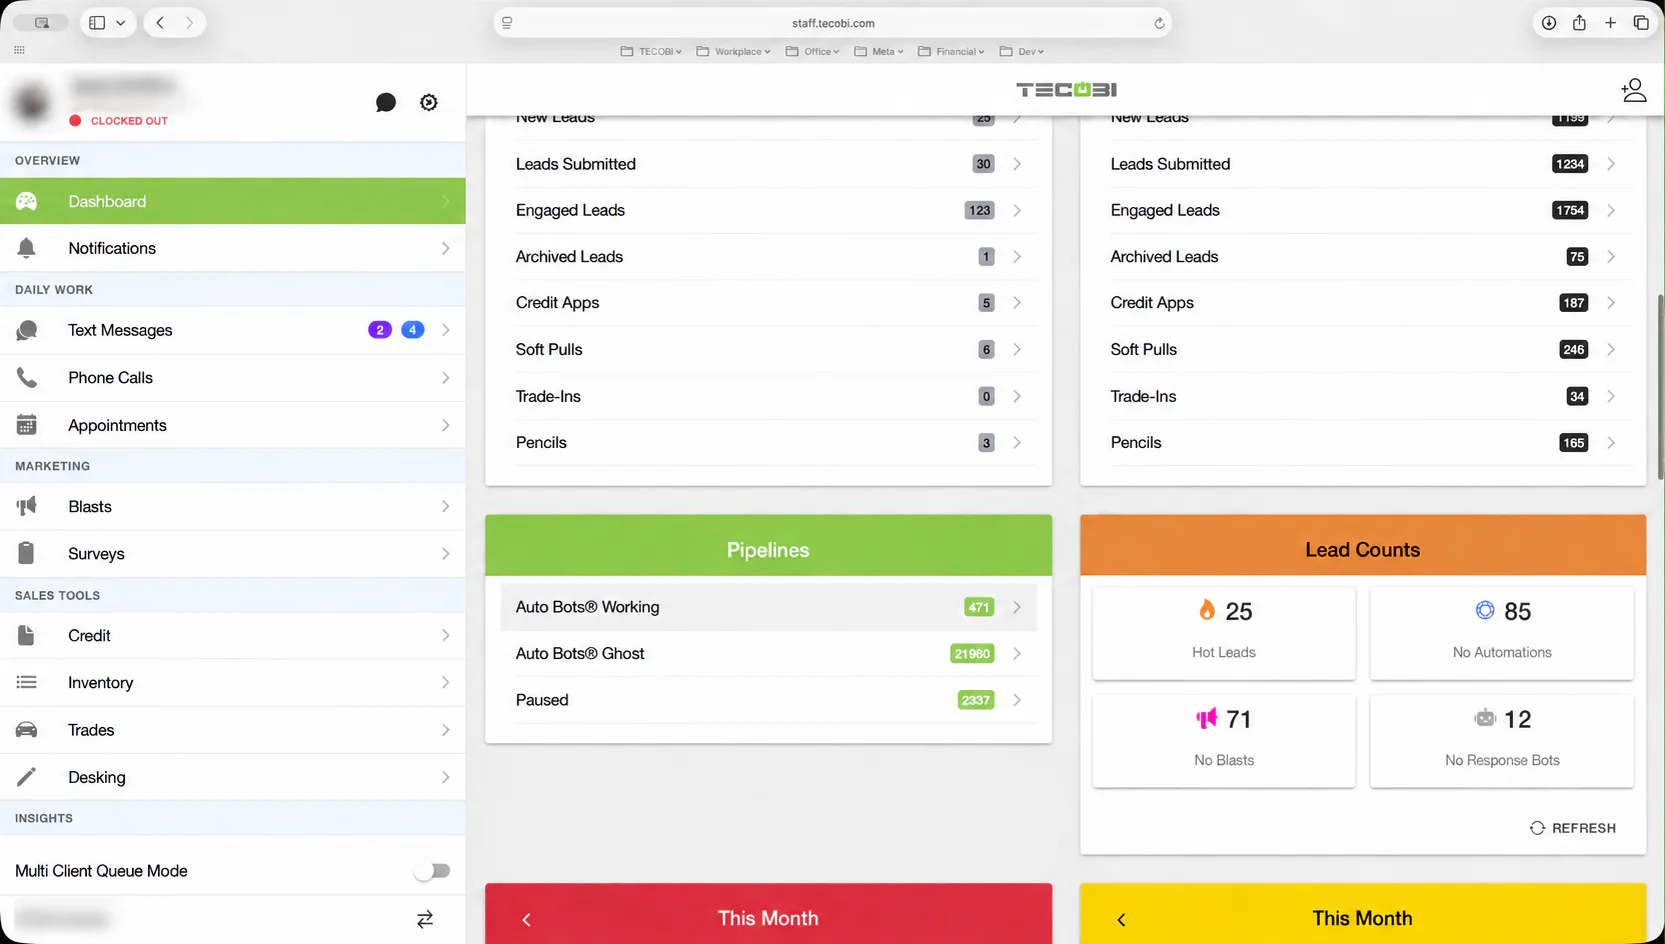Open the Office bookmarks folder dropdown

point(812,52)
